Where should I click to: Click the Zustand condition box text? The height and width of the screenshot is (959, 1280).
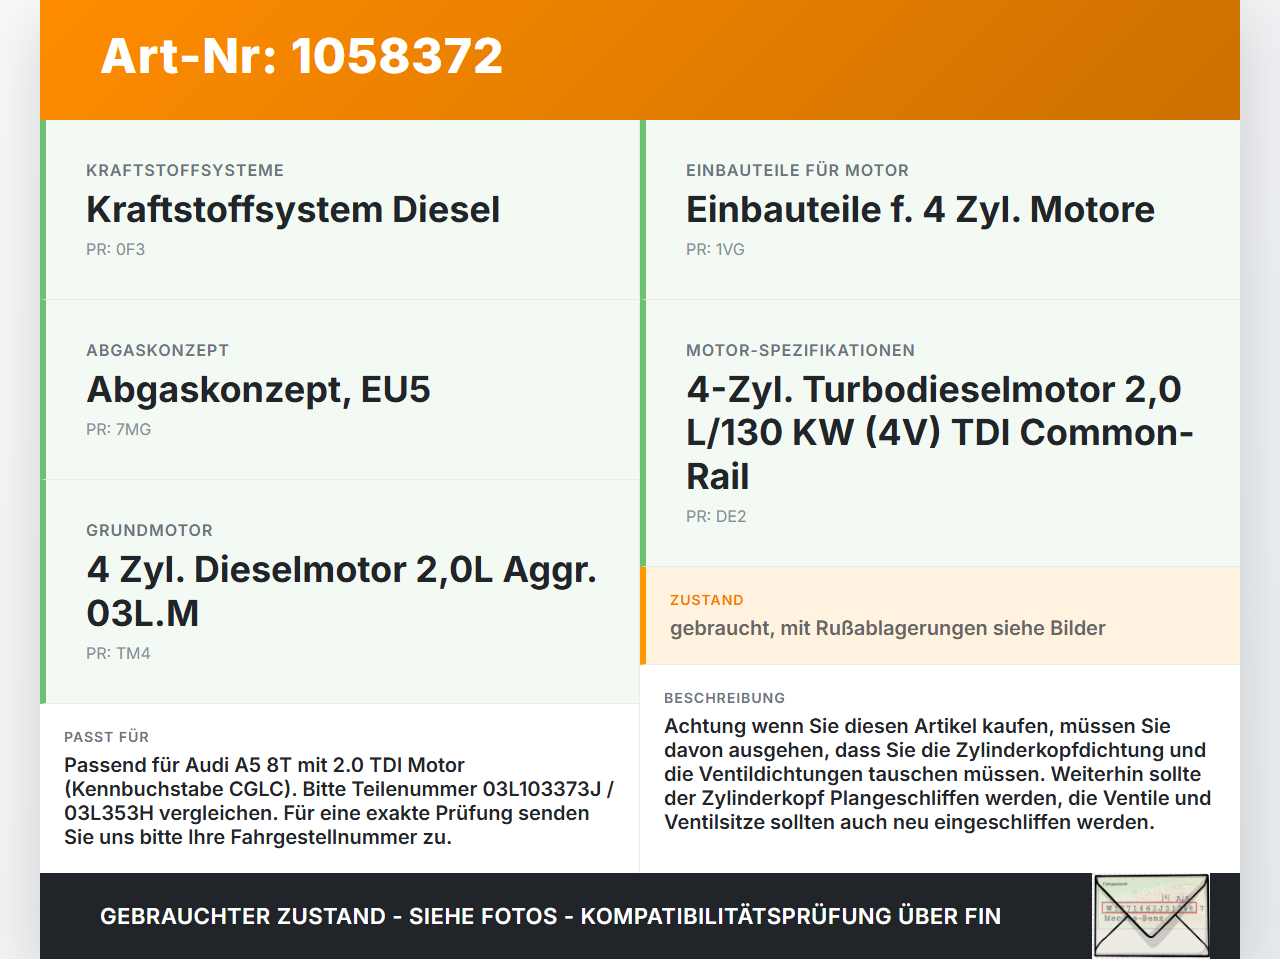(x=888, y=628)
